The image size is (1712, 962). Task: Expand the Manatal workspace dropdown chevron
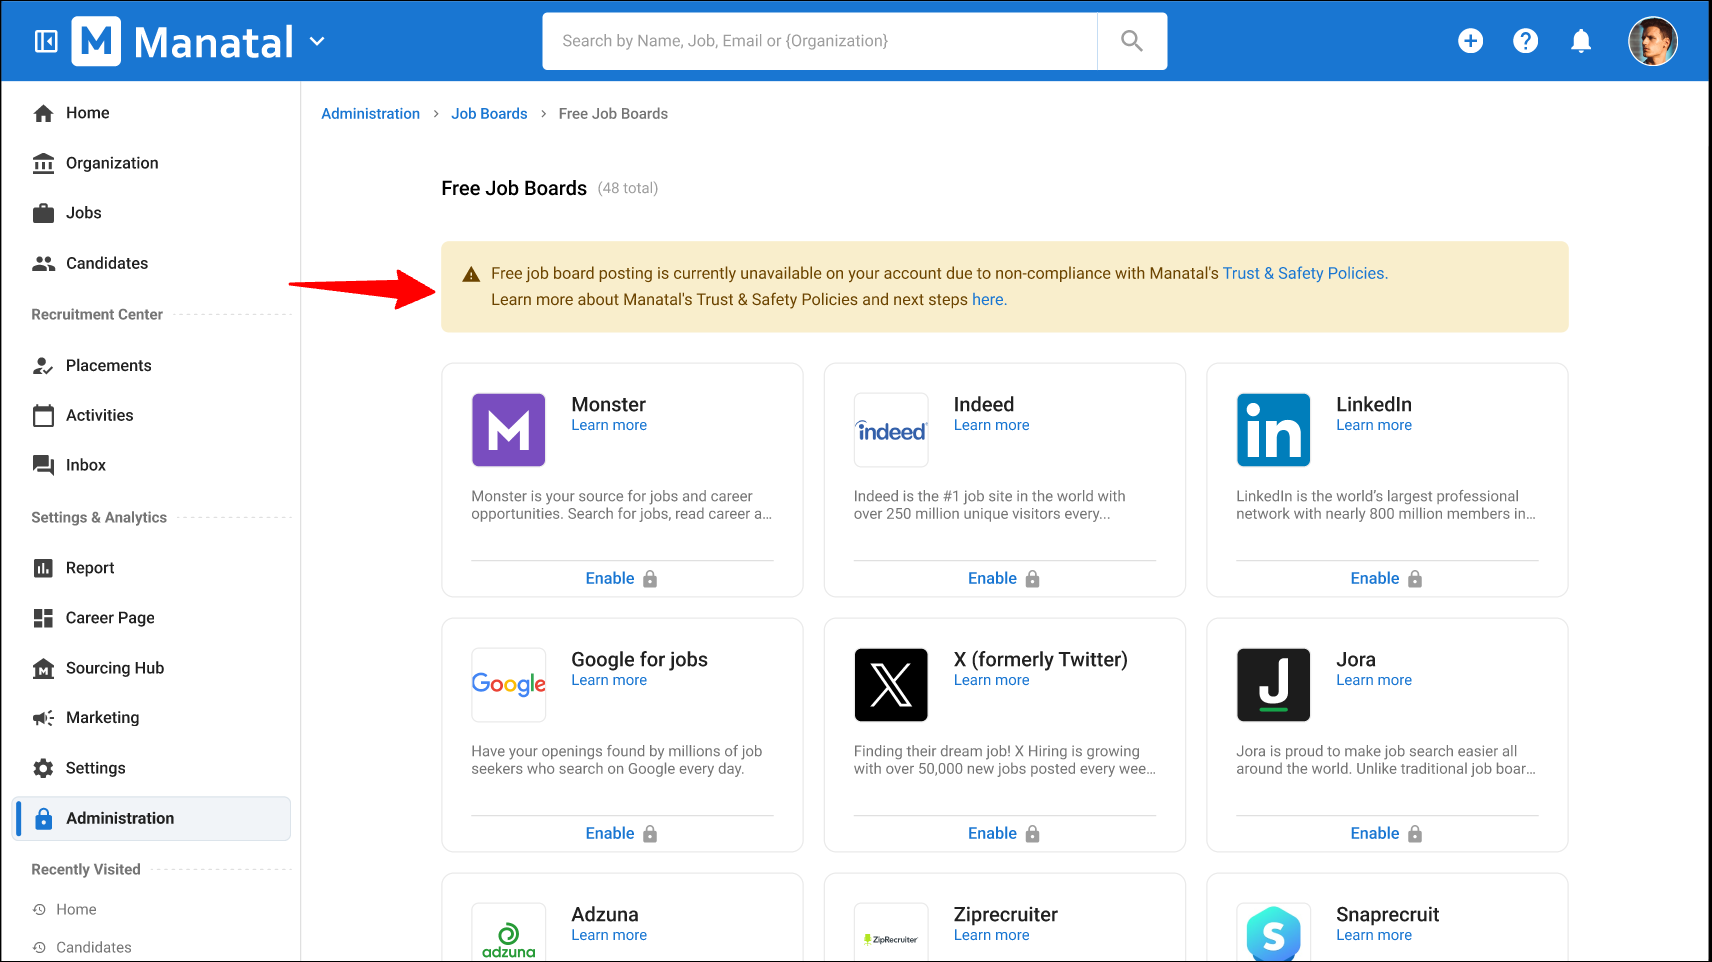click(x=317, y=41)
